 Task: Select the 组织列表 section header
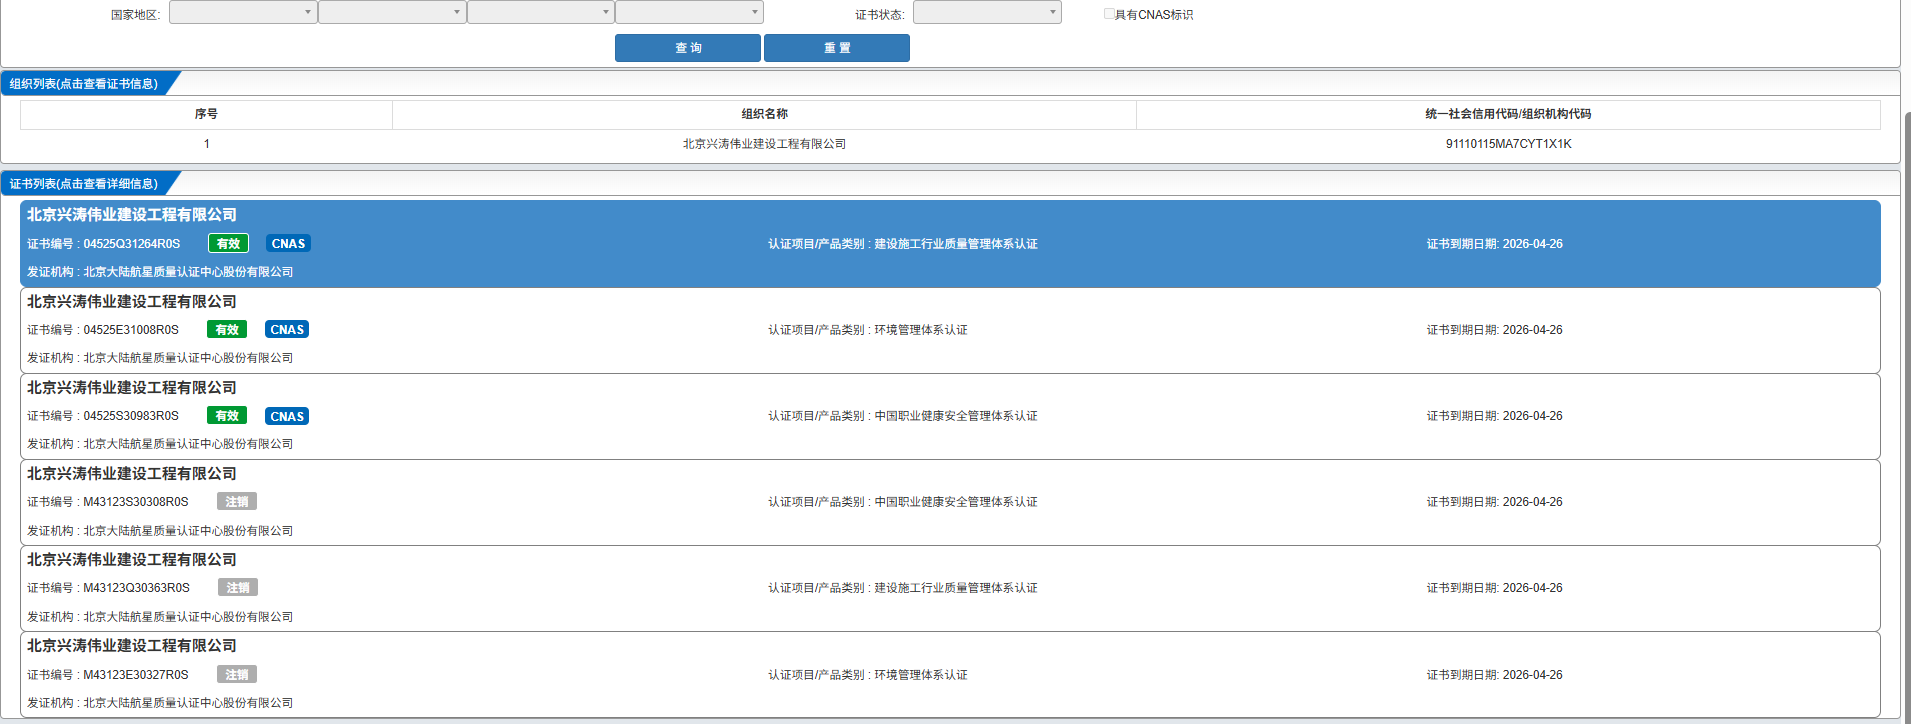[x=84, y=84]
